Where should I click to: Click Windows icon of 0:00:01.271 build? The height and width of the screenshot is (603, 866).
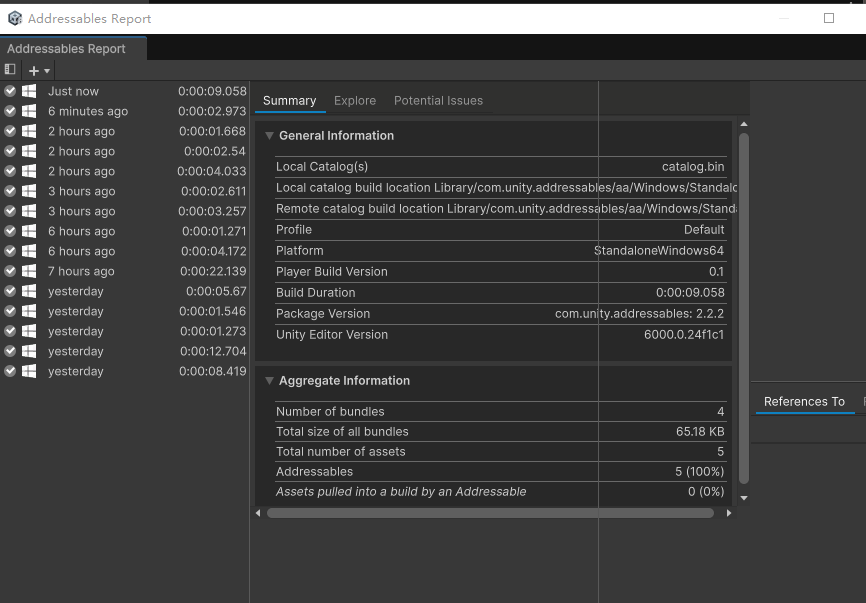click(x=29, y=231)
